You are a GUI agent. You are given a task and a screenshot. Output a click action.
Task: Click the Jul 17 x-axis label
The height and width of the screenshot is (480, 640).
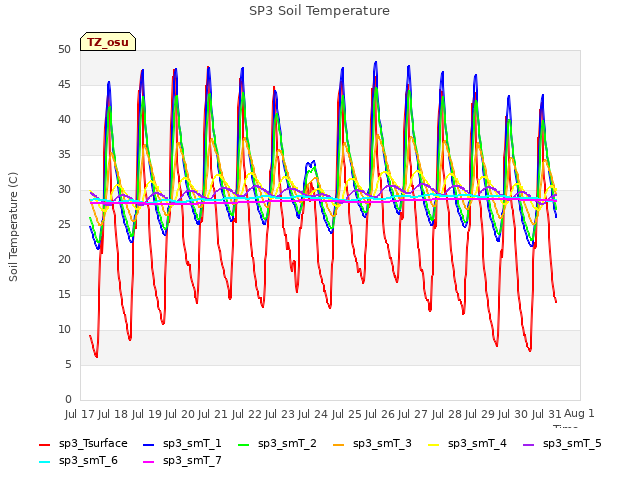pos(80,414)
